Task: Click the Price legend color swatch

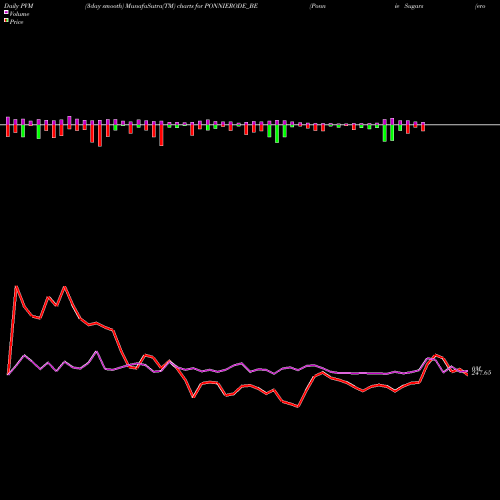Action: click(6, 21)
